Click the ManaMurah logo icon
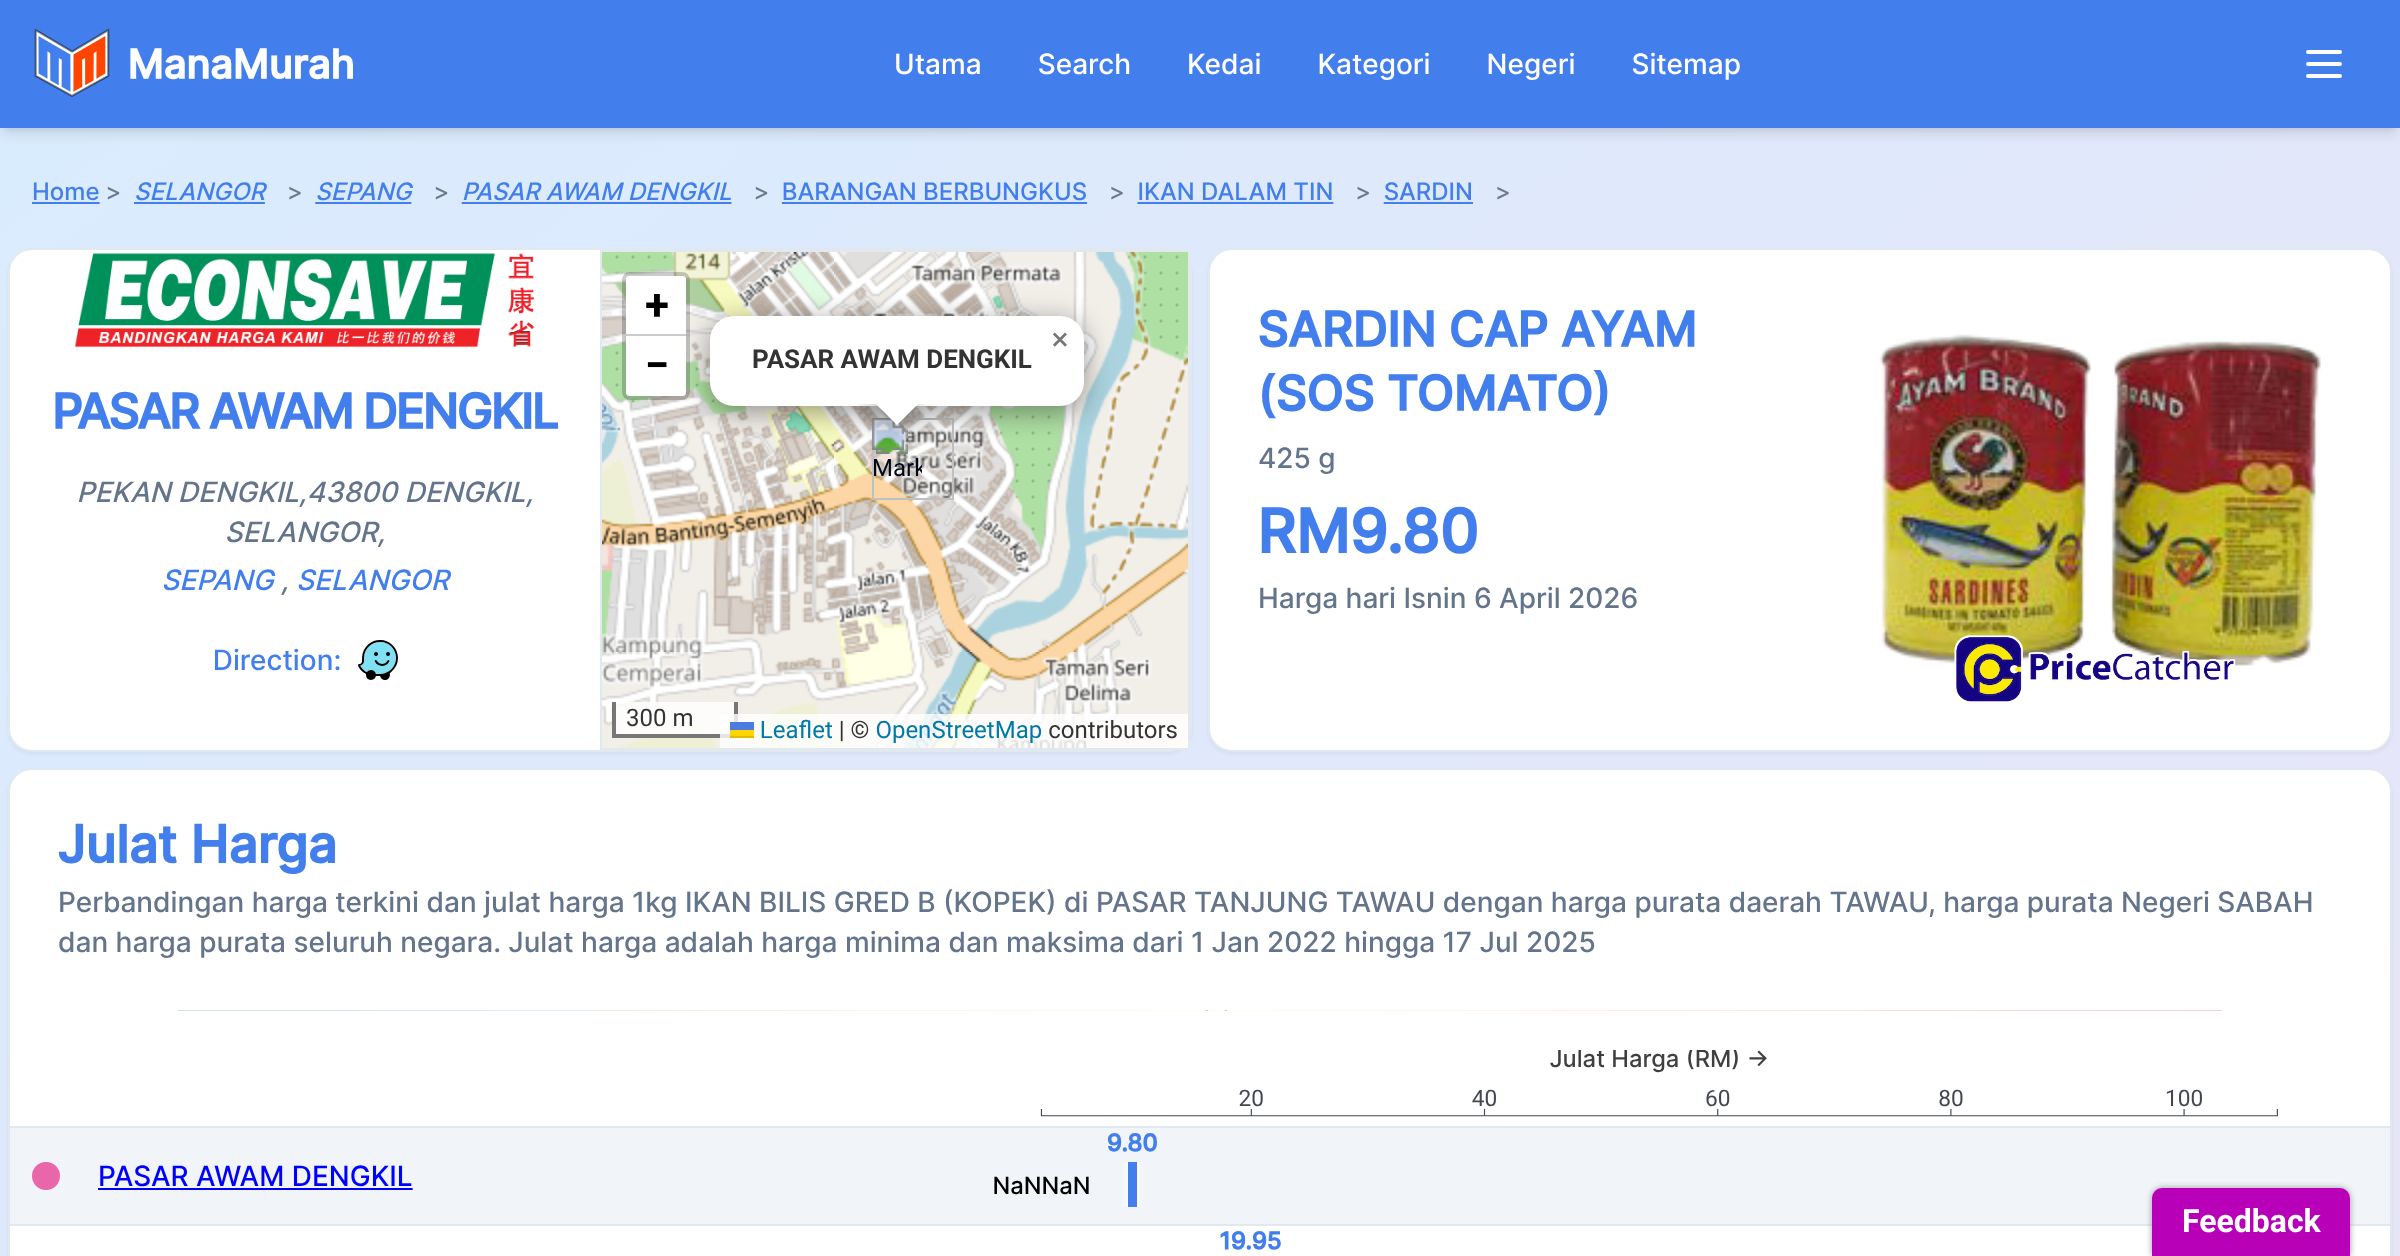This screenshot has height=1256, width=2400. [x=70, y=63]
